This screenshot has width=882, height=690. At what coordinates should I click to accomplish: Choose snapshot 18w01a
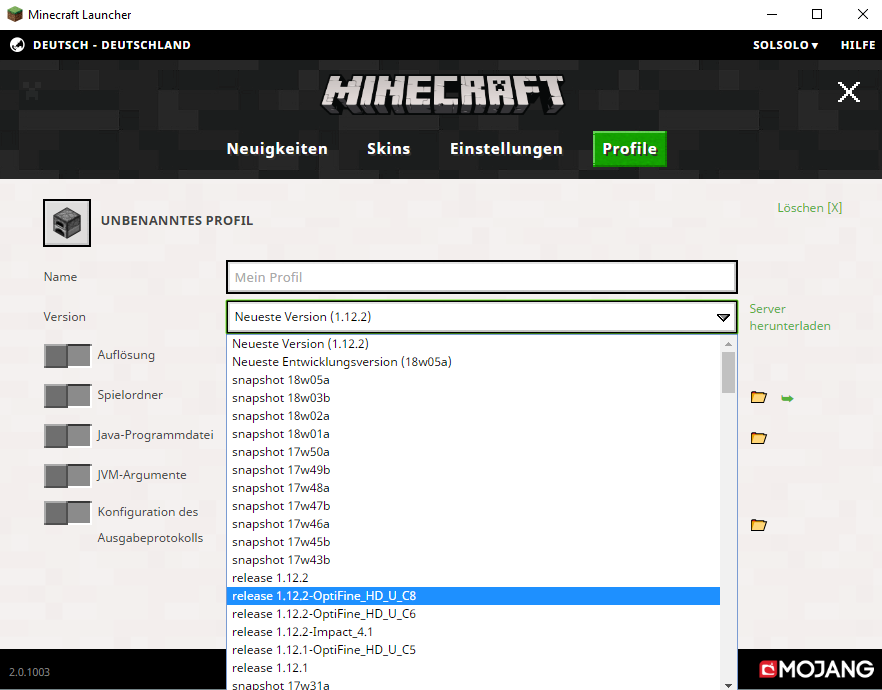pos(473,434)
